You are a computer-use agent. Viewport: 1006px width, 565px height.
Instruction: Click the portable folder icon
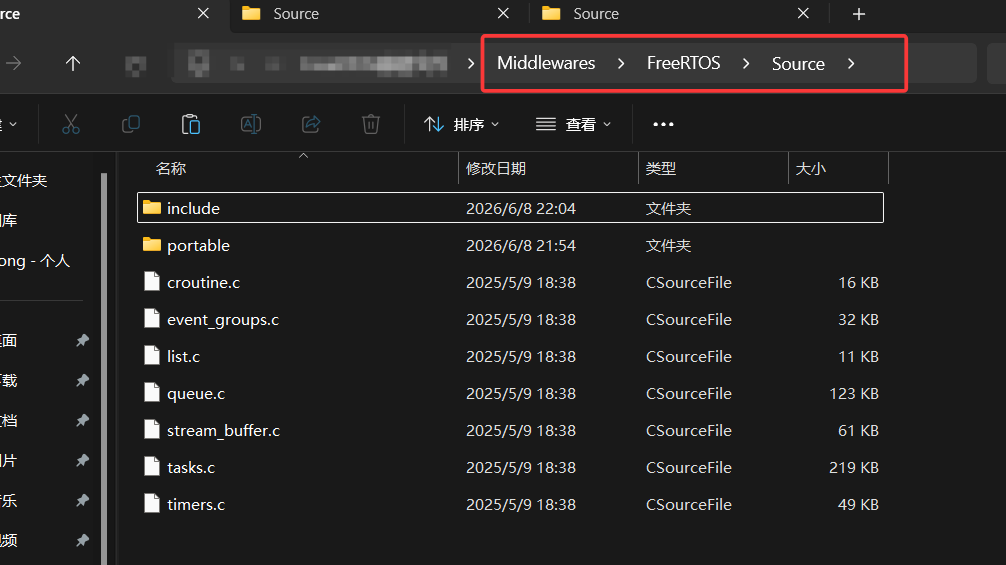tap(151, 244)
